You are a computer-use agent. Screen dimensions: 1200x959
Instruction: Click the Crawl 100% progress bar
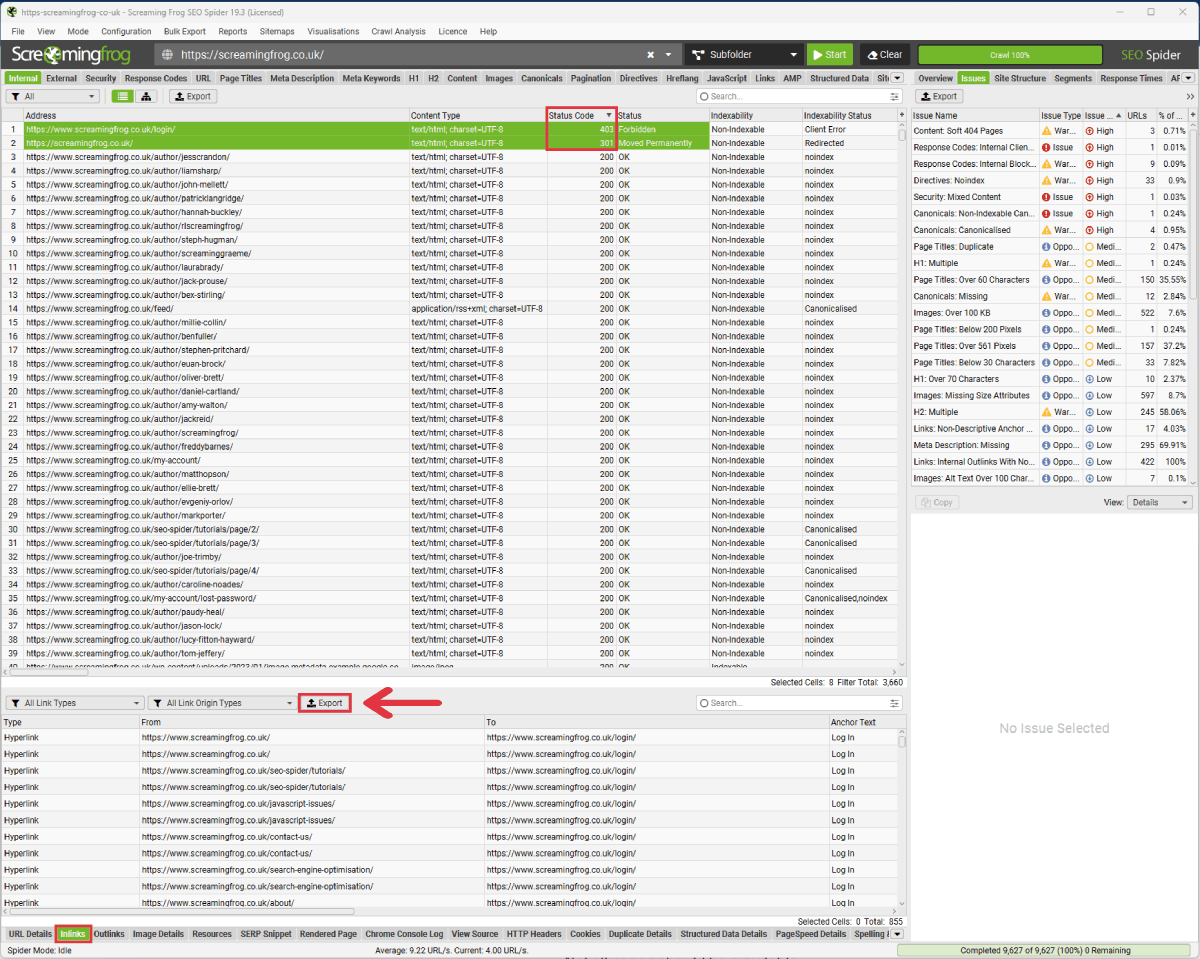coord(1009,55)
